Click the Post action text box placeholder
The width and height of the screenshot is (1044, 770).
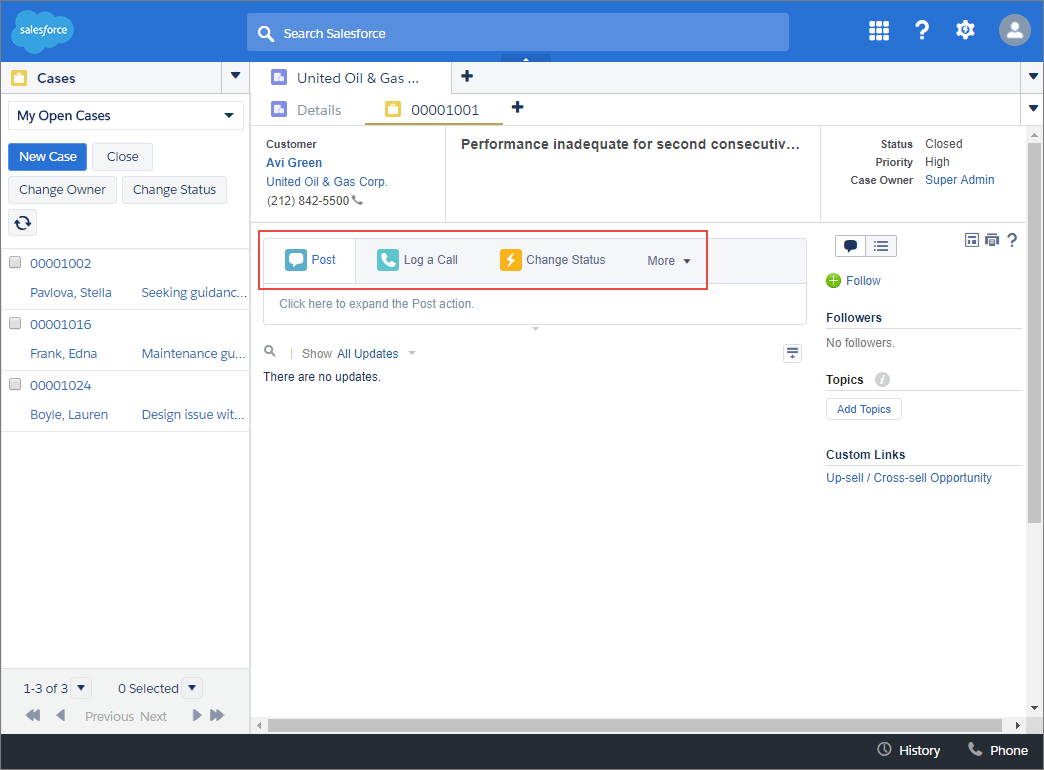click(535, 304)
